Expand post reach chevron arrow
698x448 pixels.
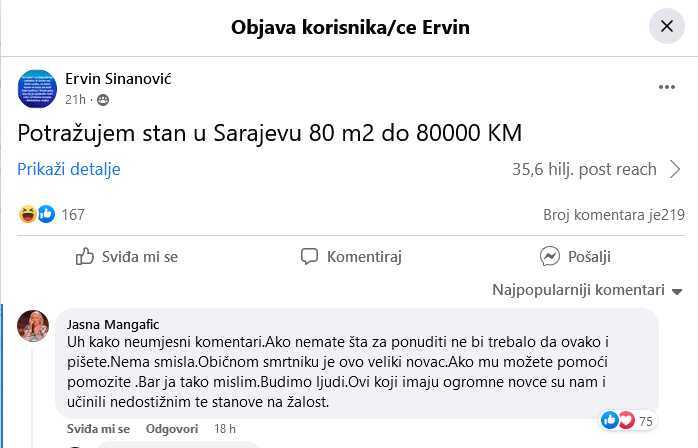[x=675, y=169]
